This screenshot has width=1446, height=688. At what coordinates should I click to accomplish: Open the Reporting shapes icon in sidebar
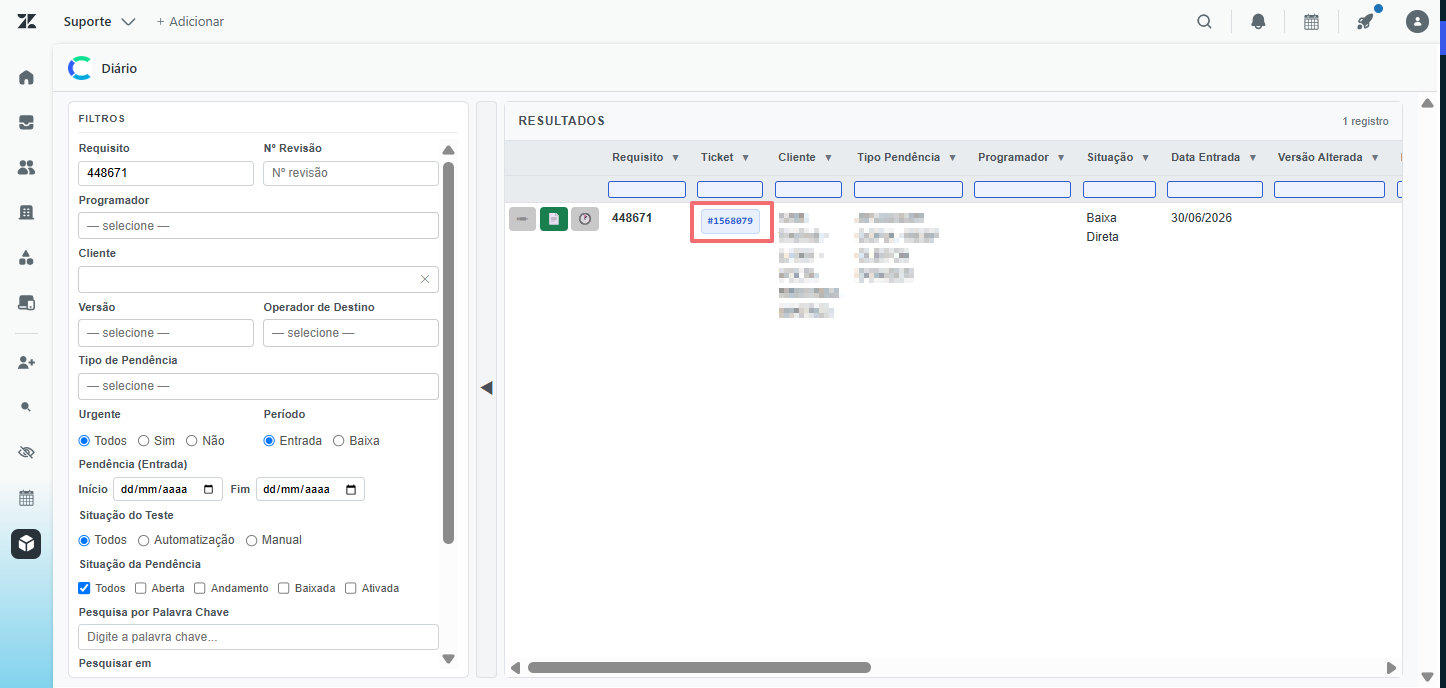[x=26, y=257]
